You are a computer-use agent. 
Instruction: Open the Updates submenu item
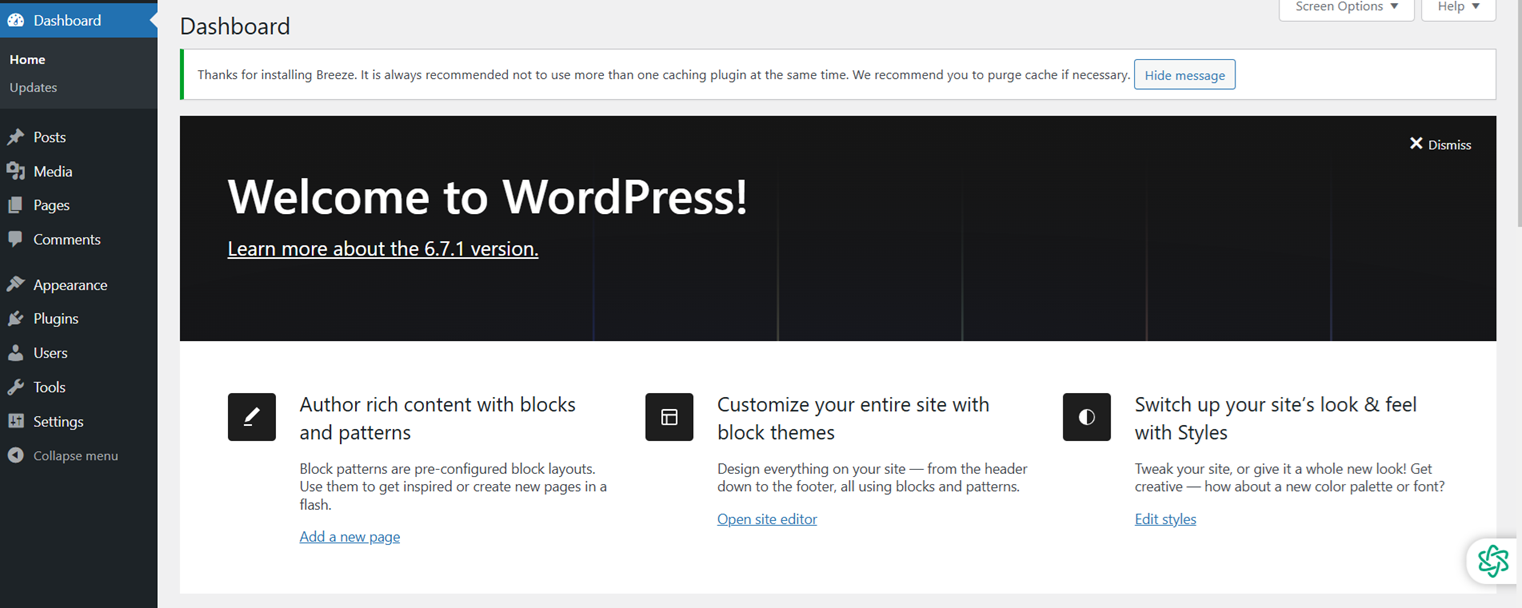click(34, 88)
